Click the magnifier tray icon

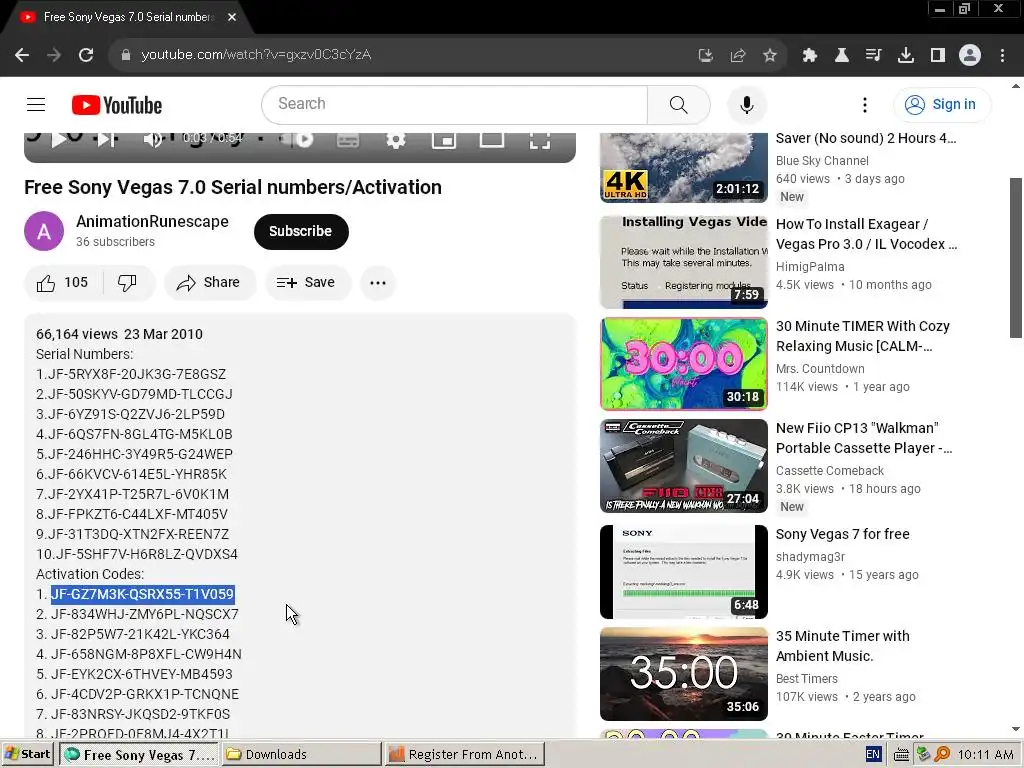(942, 754)
